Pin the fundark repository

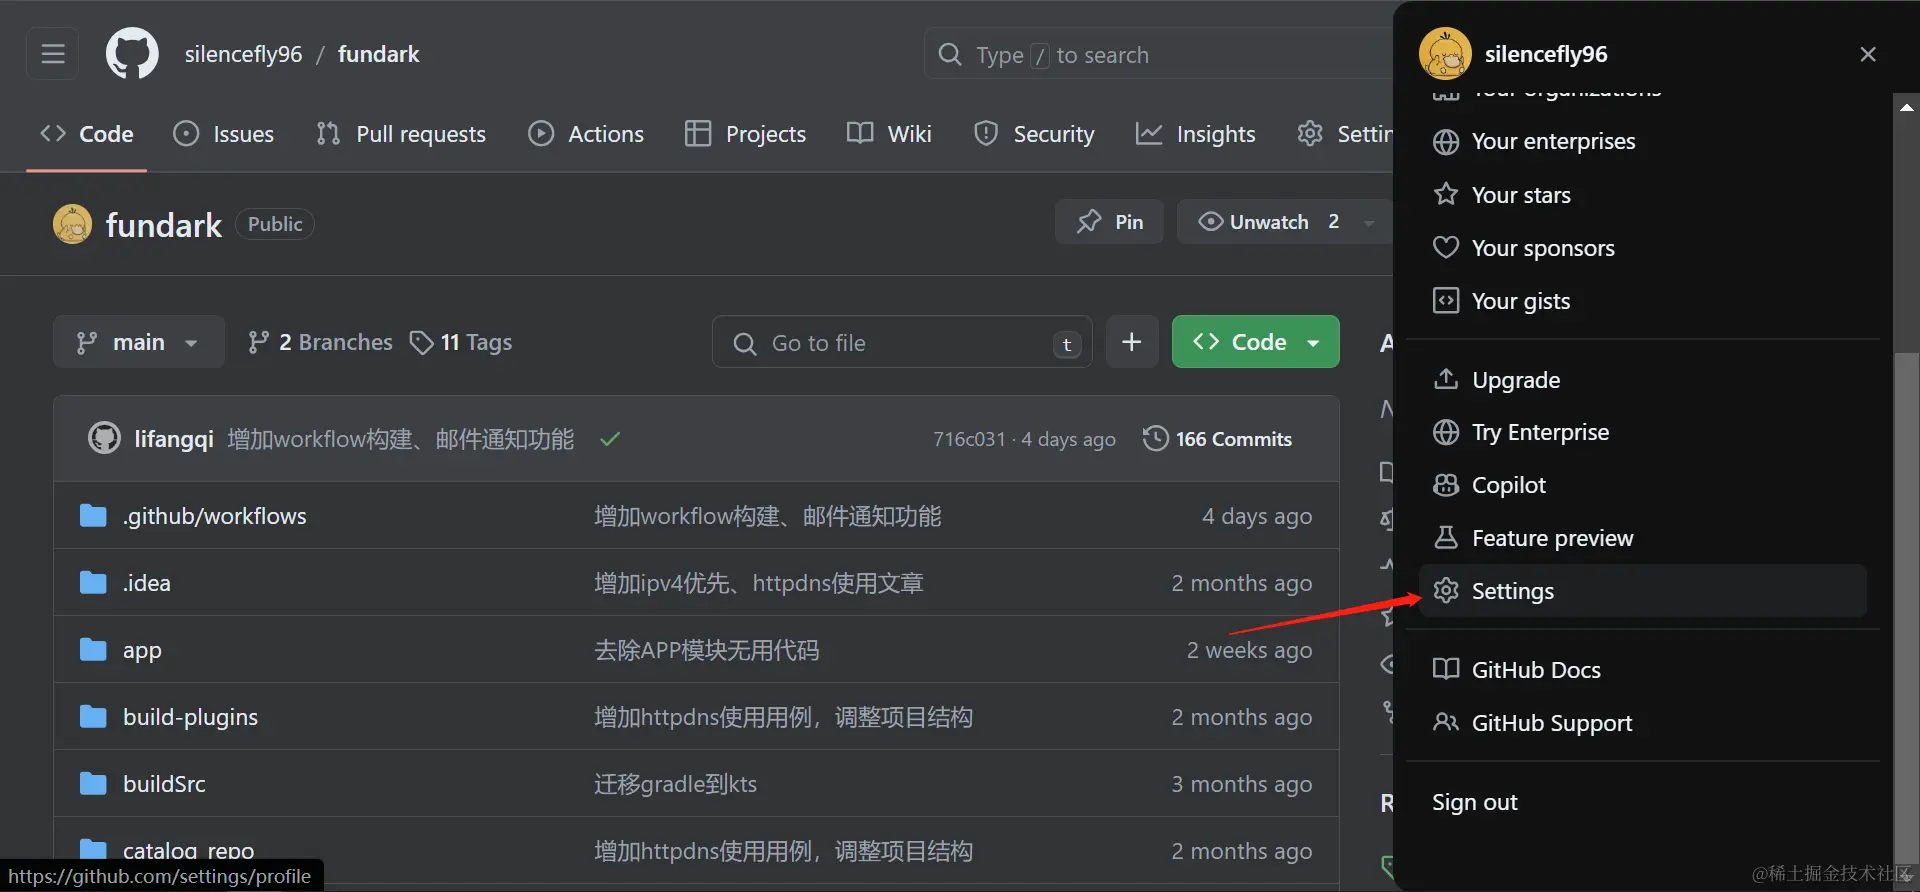point(1109,222)
